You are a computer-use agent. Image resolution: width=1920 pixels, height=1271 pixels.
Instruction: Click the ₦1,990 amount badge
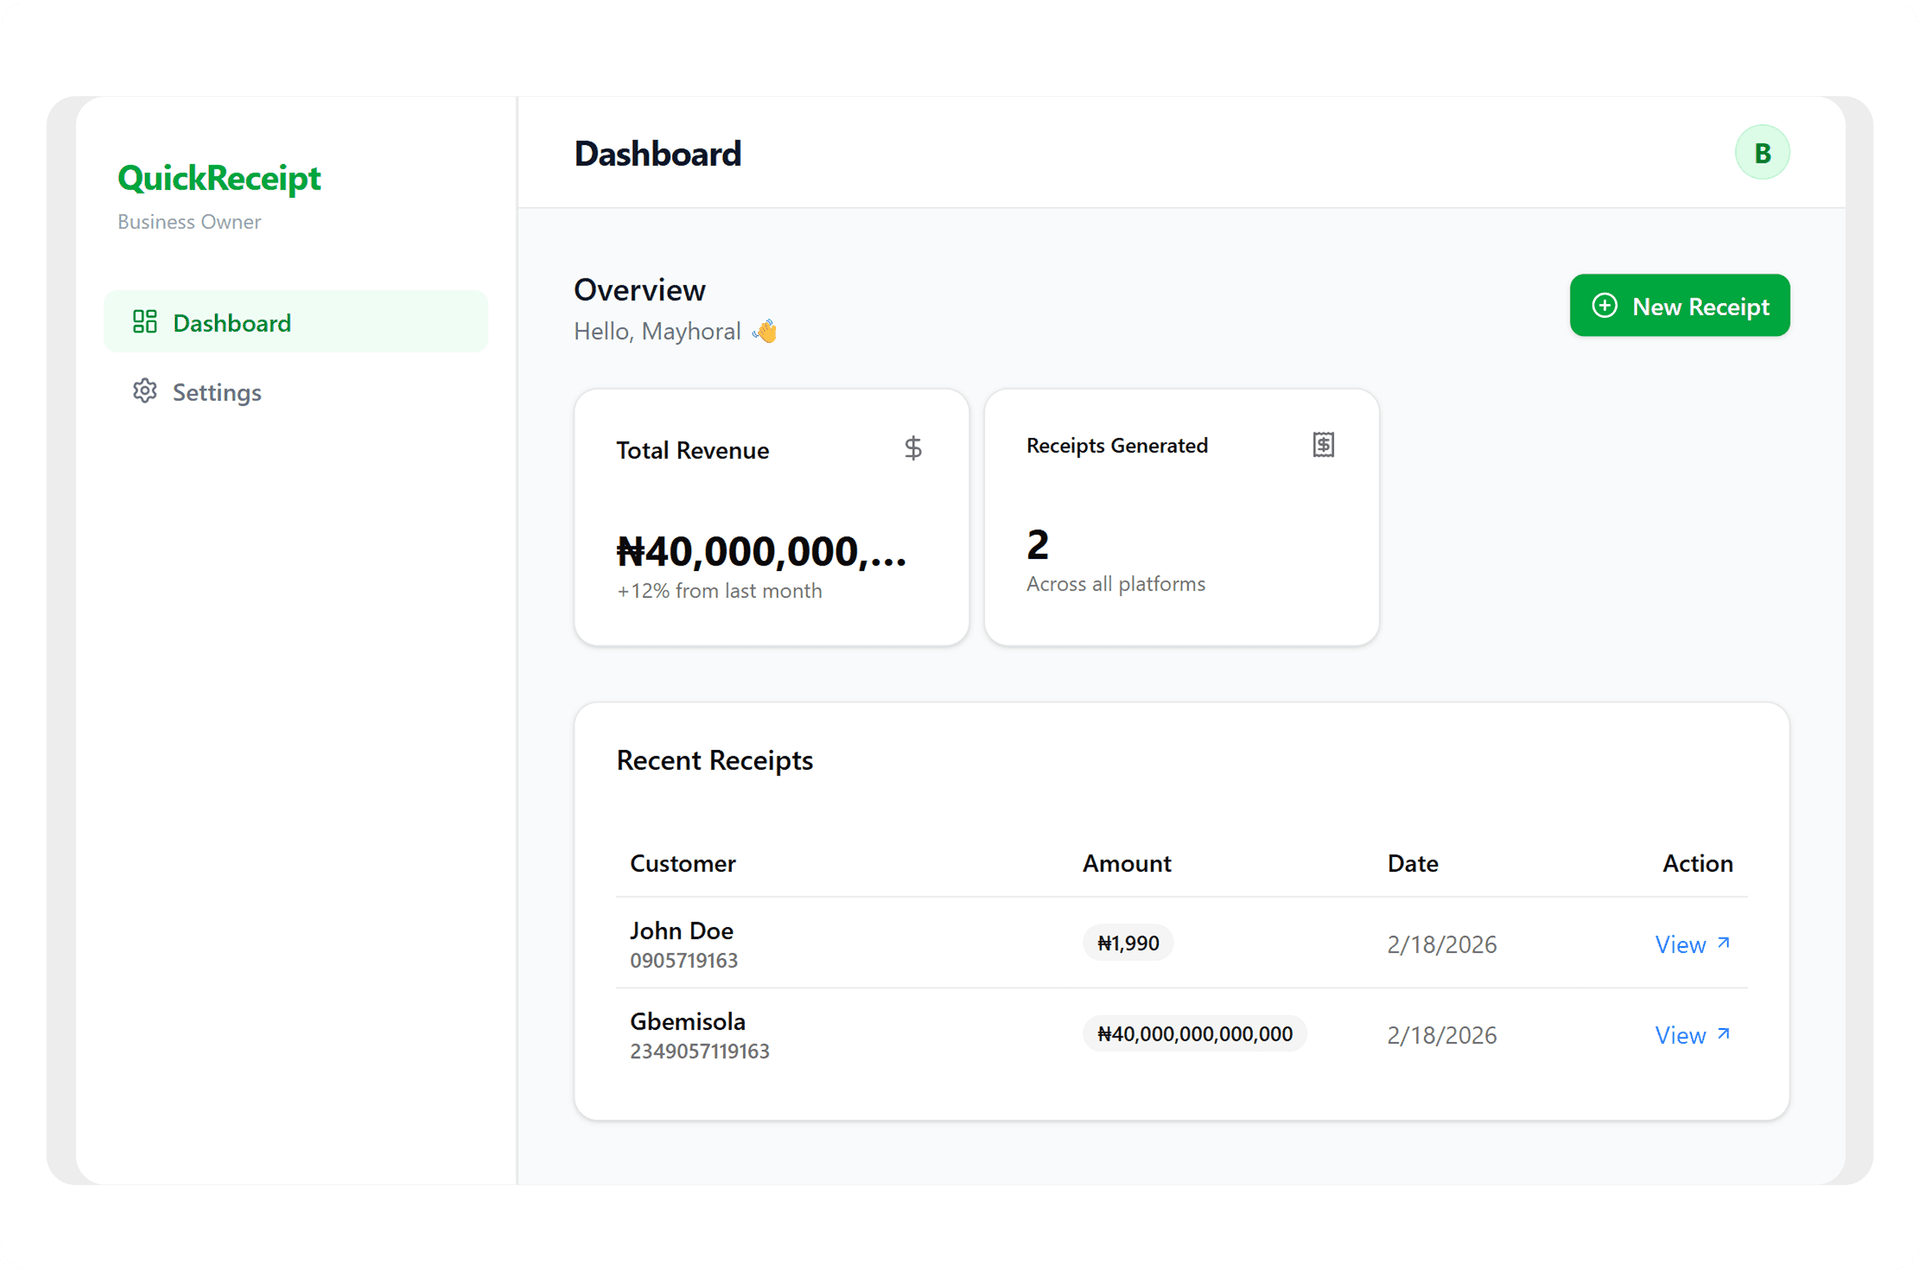(1127, 943)
